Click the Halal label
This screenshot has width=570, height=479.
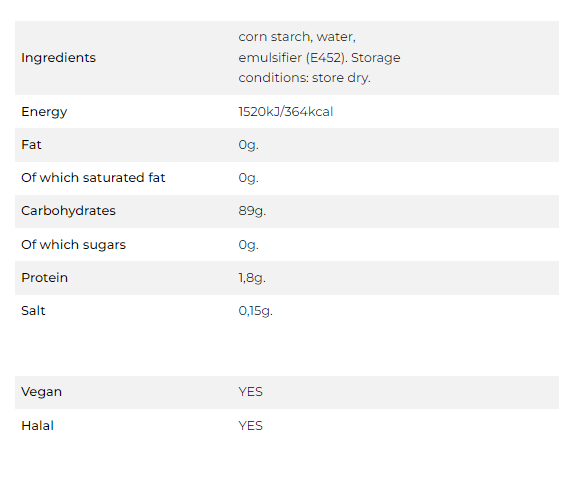[x=37, y=426]
